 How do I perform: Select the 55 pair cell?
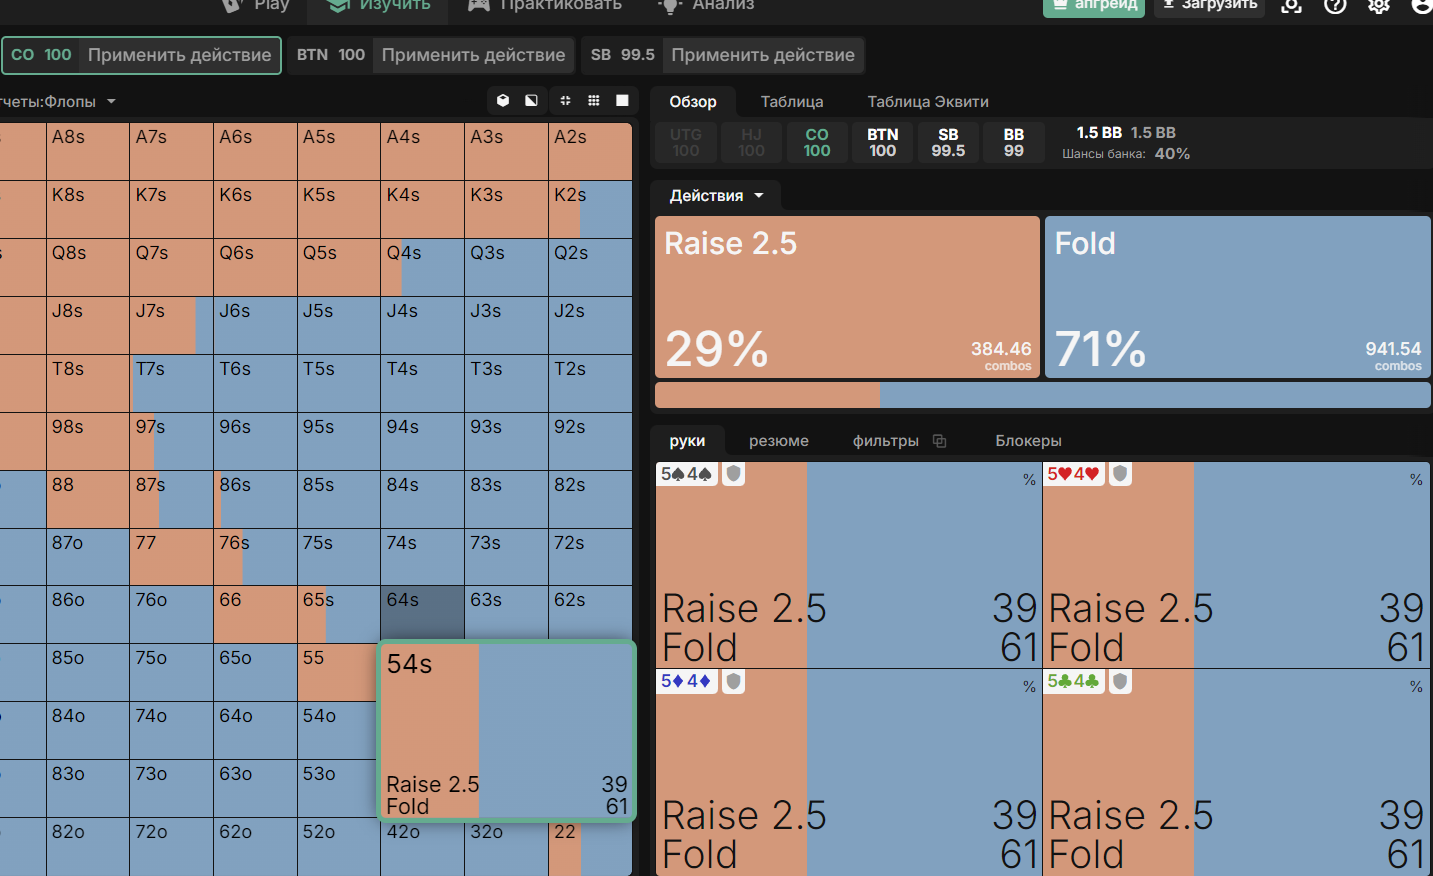click(x=338, y=673)
